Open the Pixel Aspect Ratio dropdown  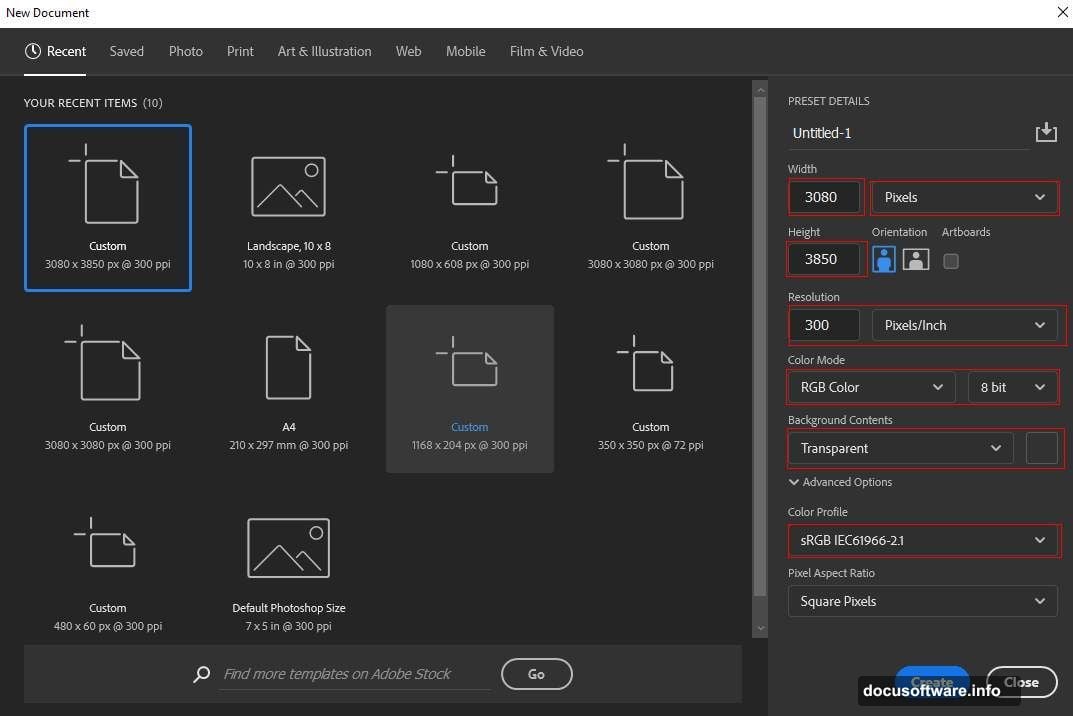[921, 601]
